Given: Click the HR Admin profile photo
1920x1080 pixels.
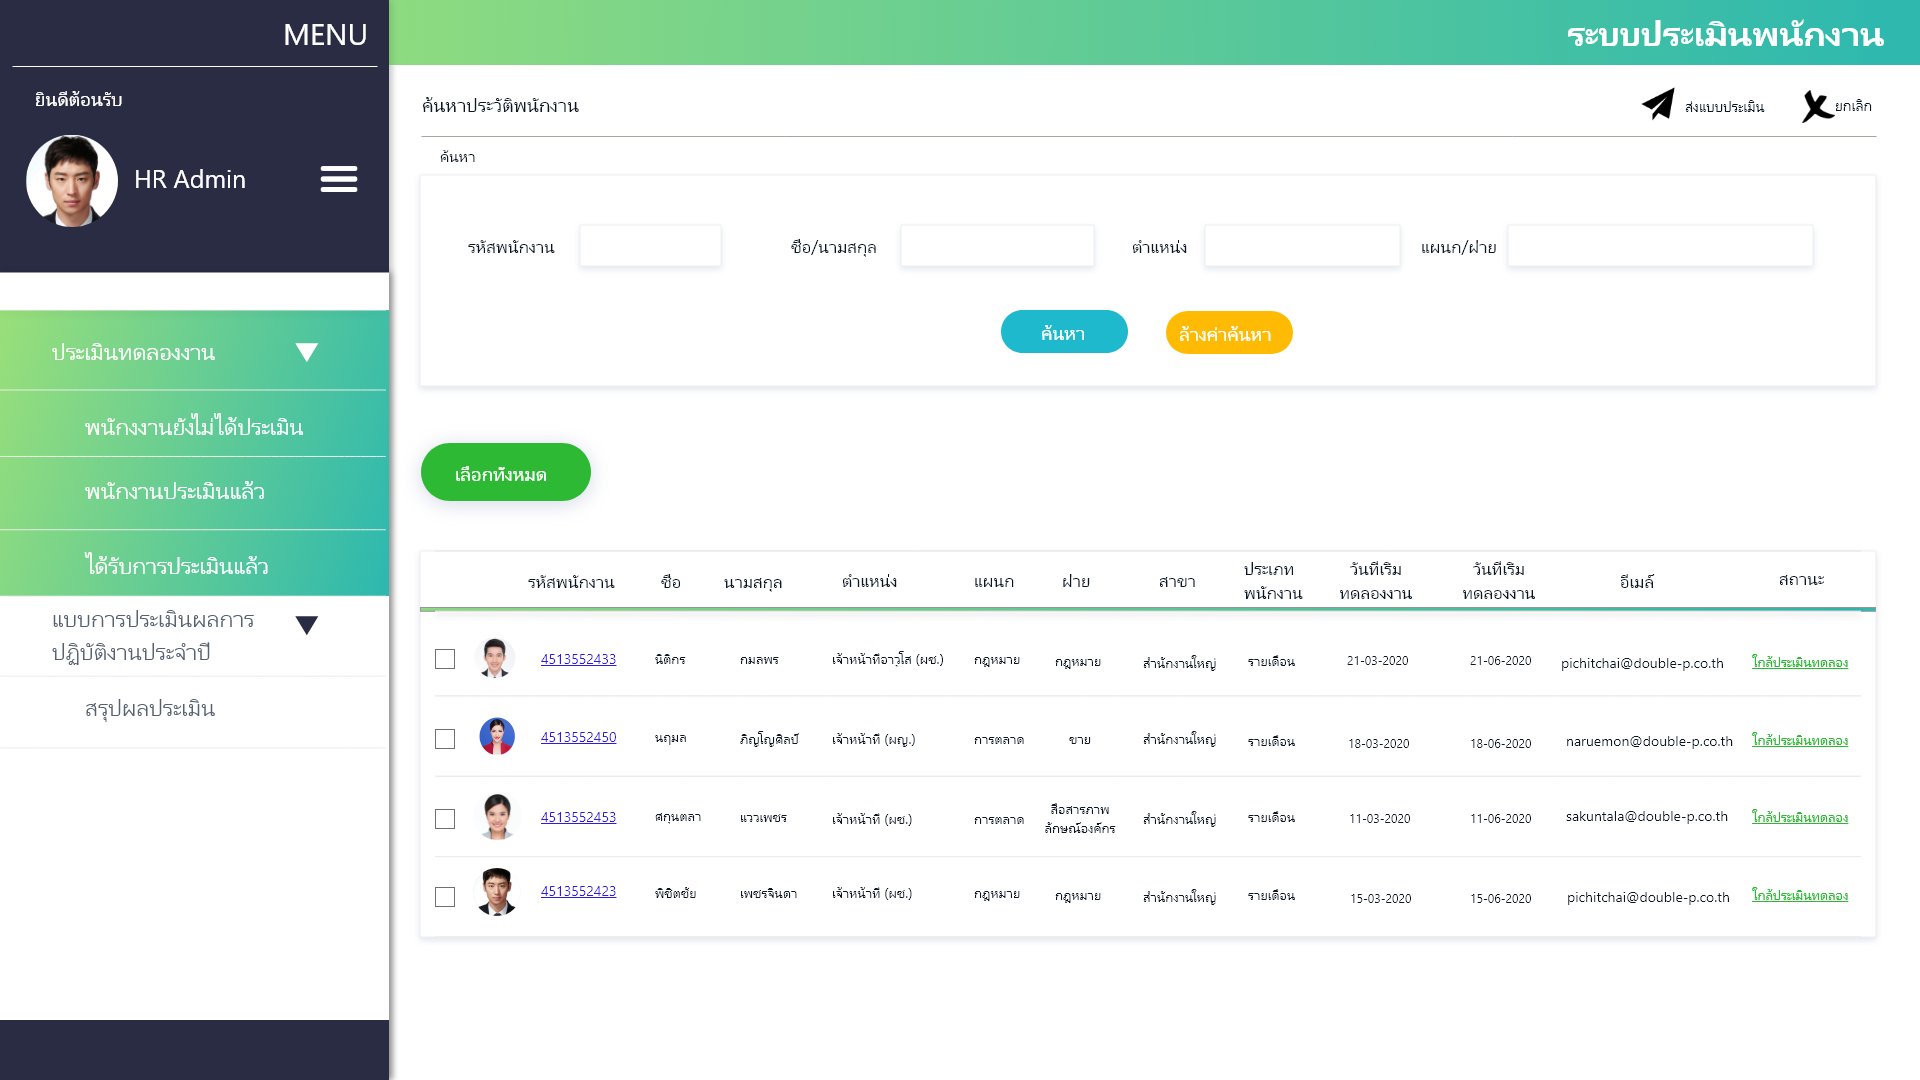Looking at the screenshot, I should tap(72, 181).
